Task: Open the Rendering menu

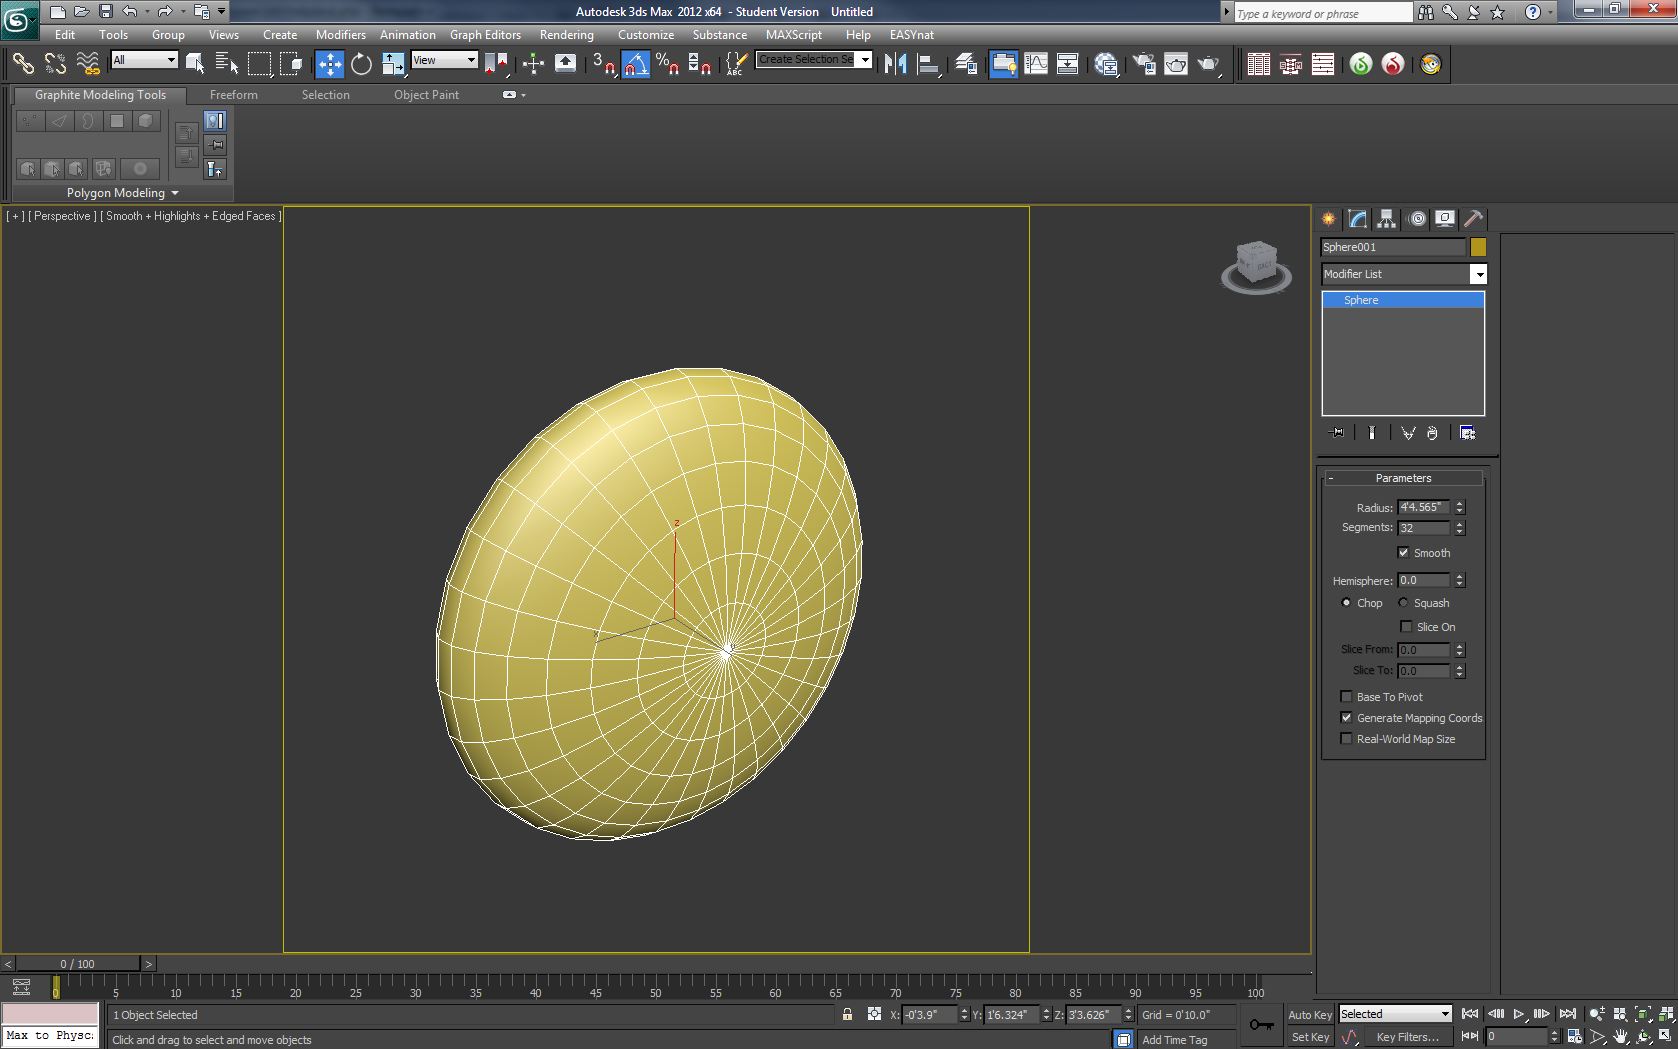Action: click(x=566, y=34)
